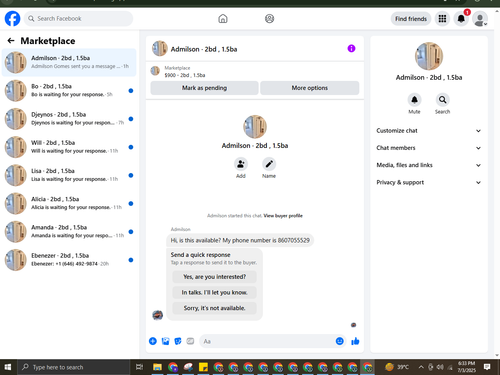Expand Privacy & support section
This screenshot has width=500, height=375.
point(429,182)
